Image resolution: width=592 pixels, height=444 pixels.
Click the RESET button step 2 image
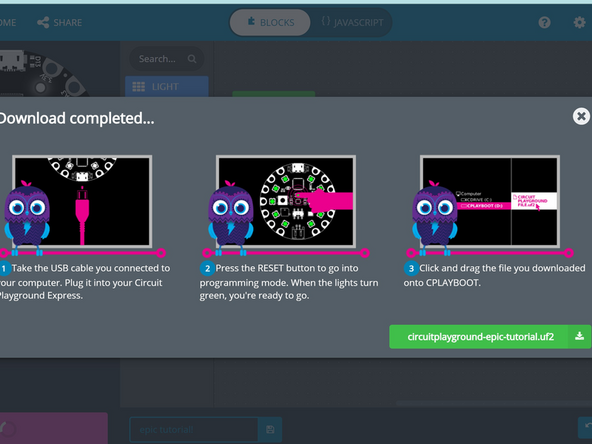point(286,201)
